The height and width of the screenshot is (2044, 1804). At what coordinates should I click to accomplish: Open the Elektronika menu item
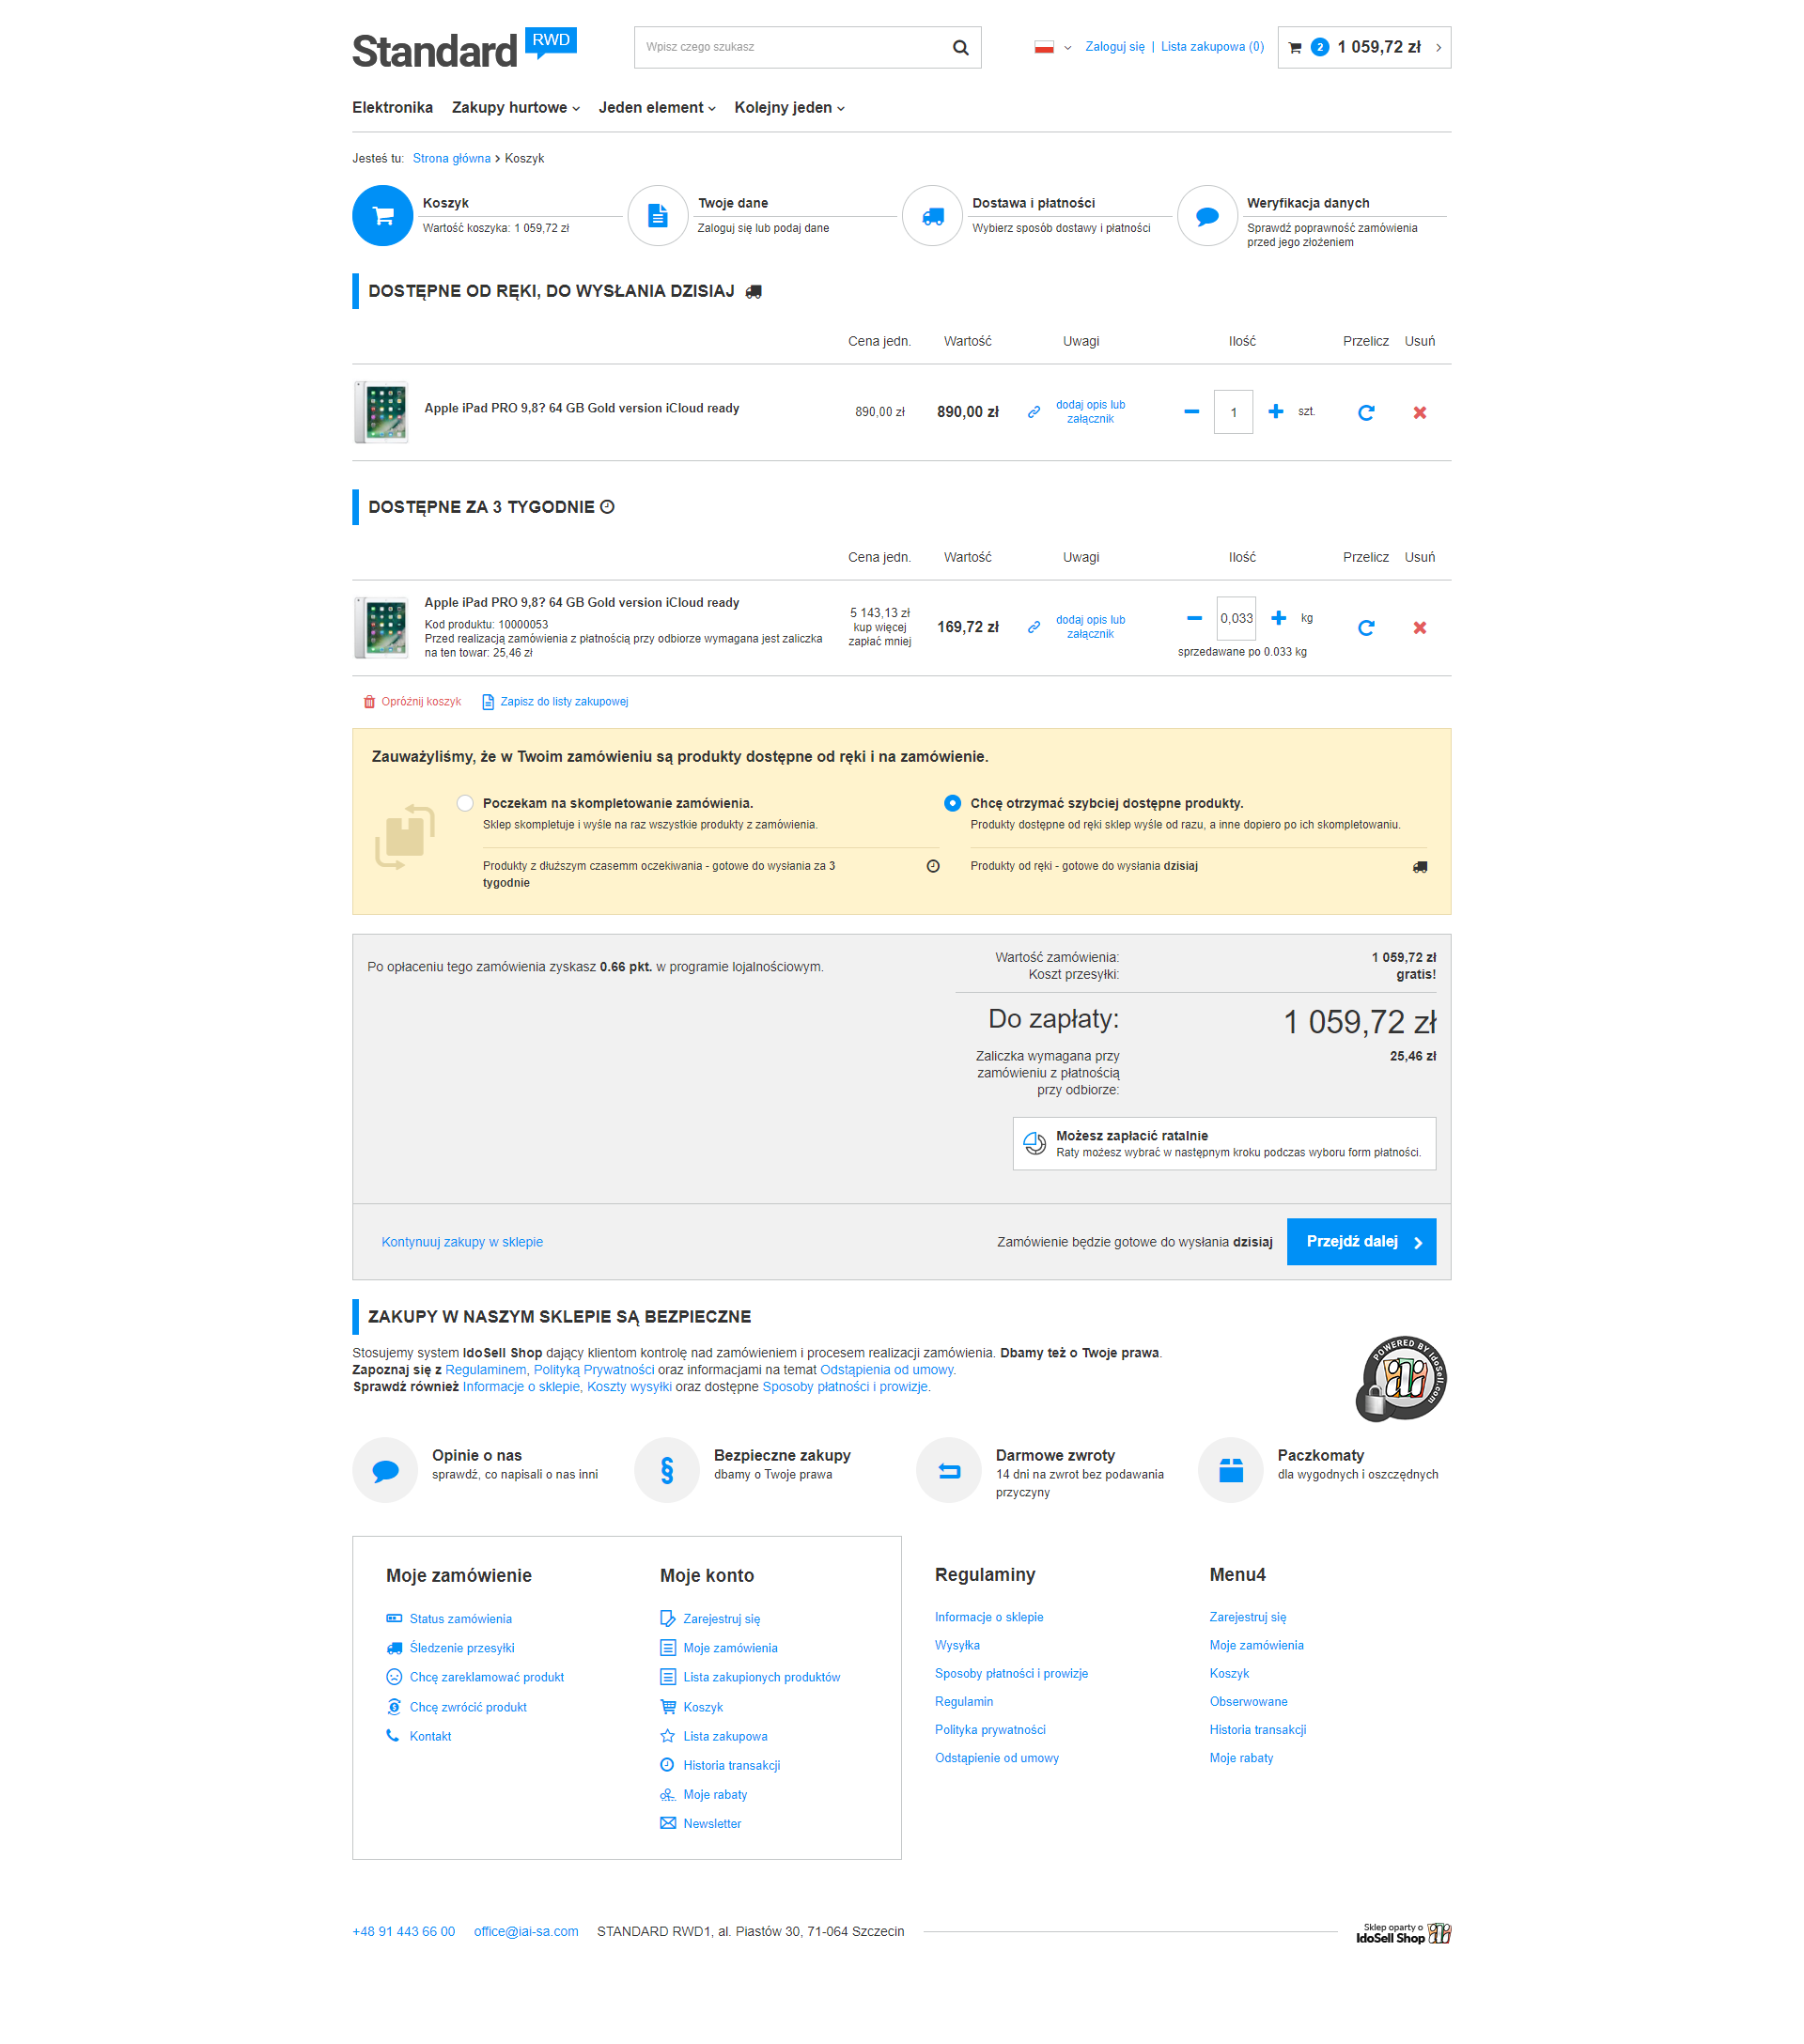pyautogui.click(x=392, y=107)
